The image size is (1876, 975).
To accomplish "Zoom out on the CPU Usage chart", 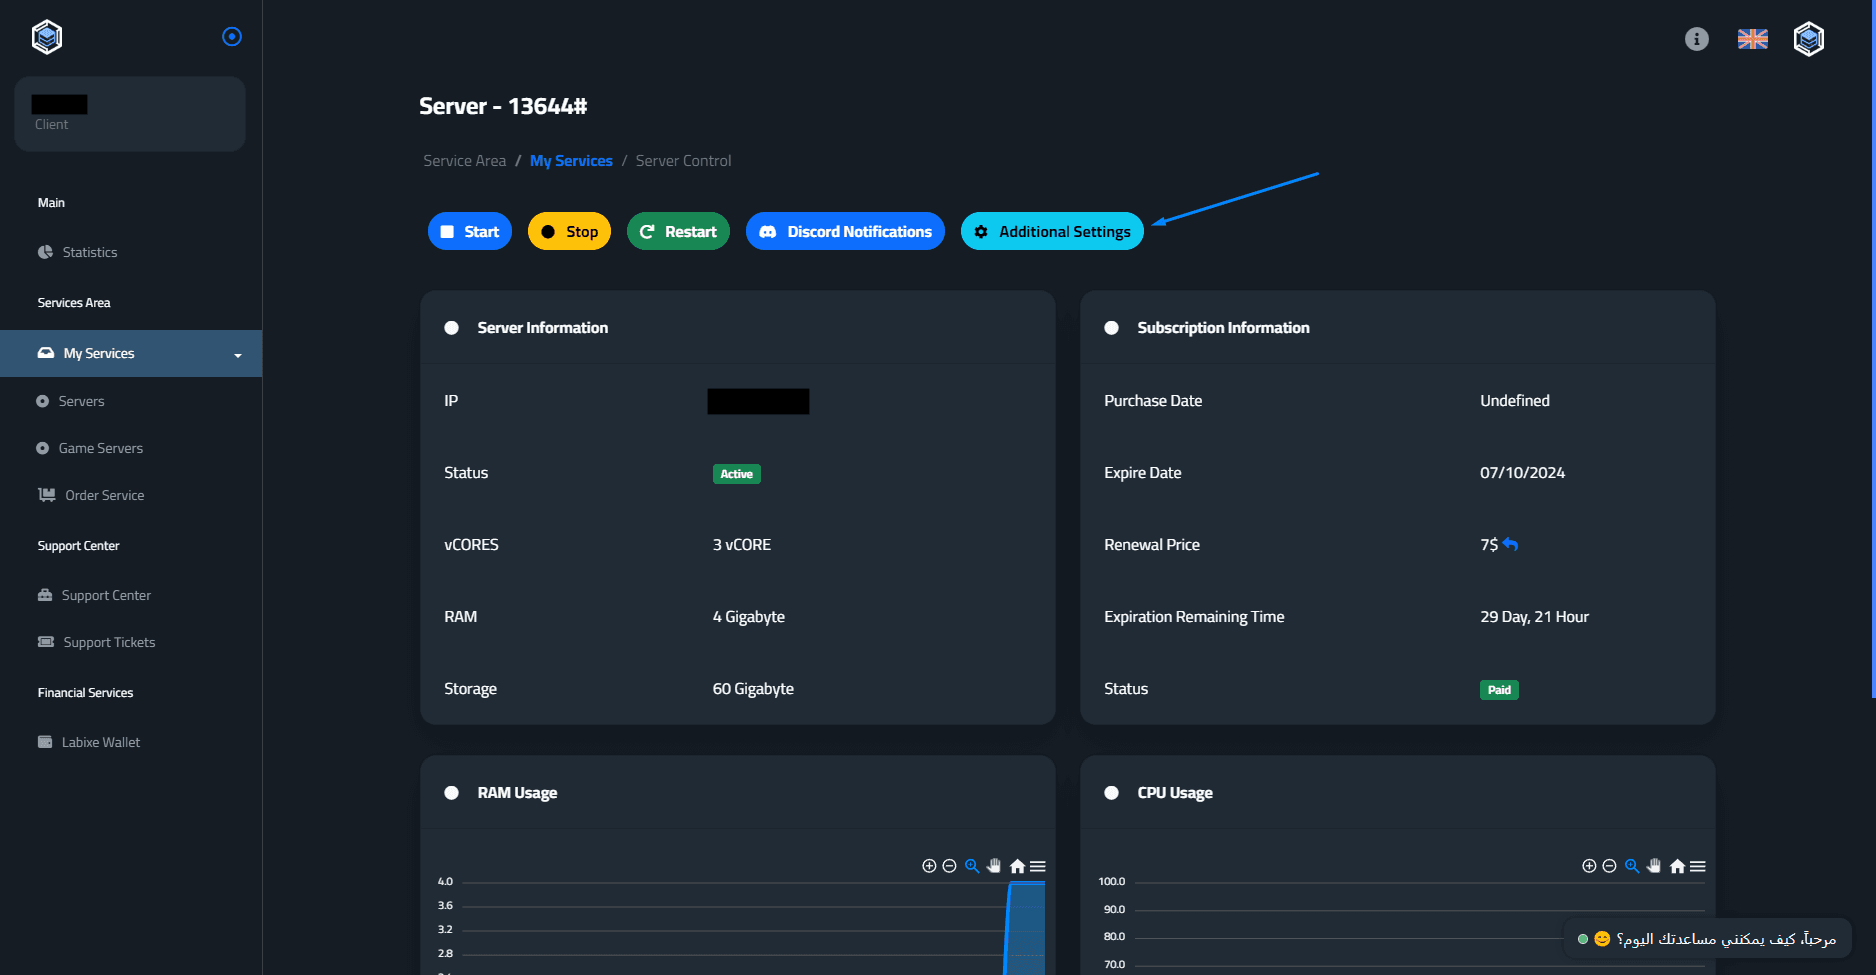I will click(1610, 866).
